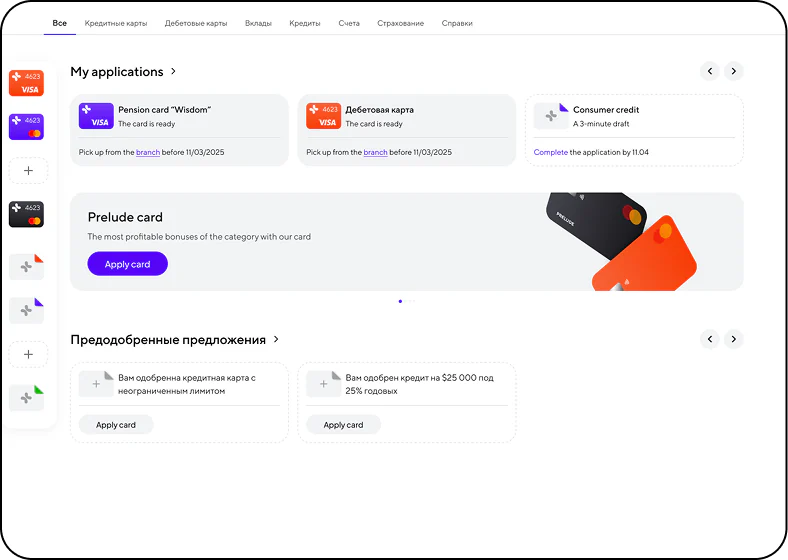Apply for the $25 000 credit offer
This screenshot has height=560, width=788.
343,425
